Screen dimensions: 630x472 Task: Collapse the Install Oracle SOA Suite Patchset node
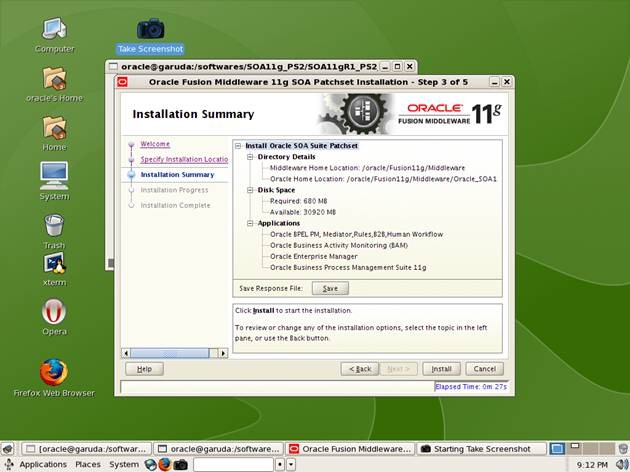(238, 146)
